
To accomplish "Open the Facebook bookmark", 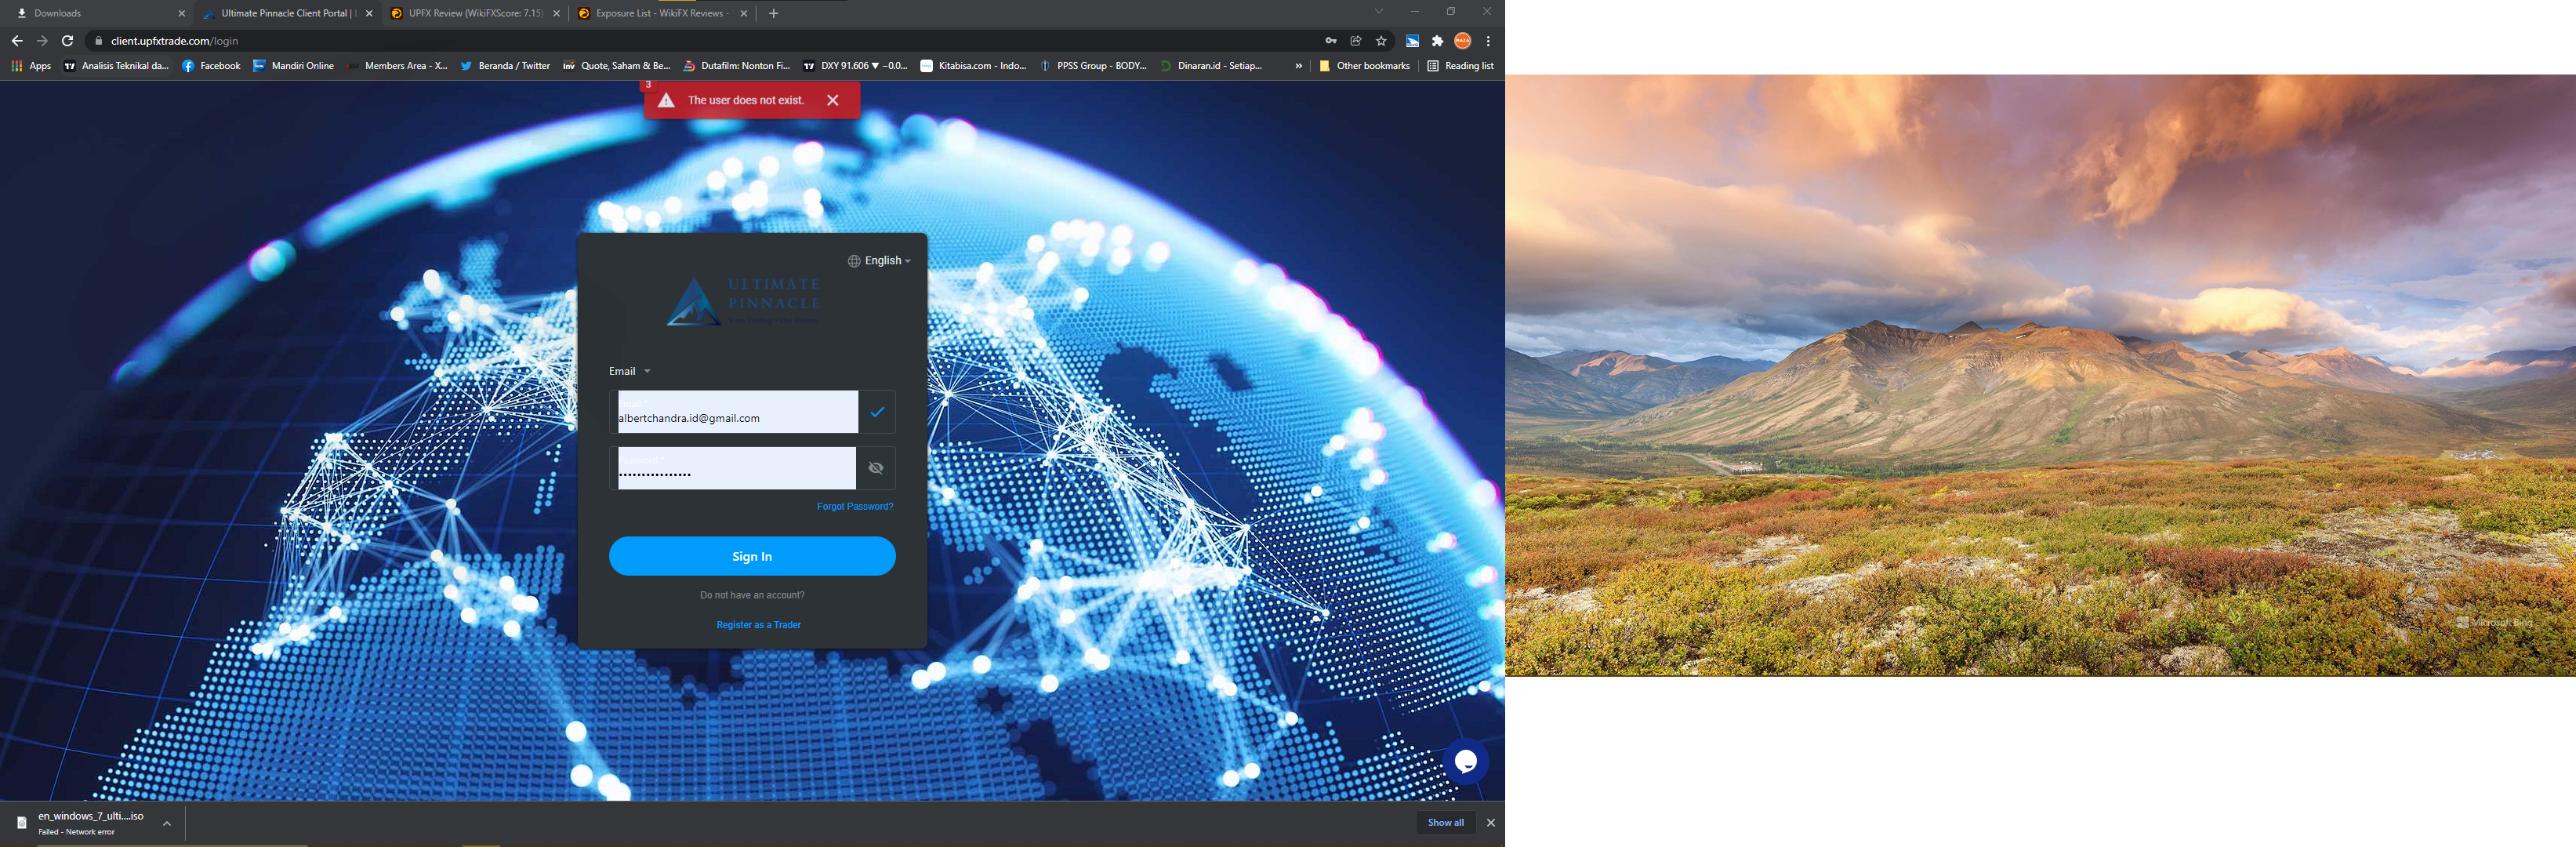I will [x=211, y=66].
